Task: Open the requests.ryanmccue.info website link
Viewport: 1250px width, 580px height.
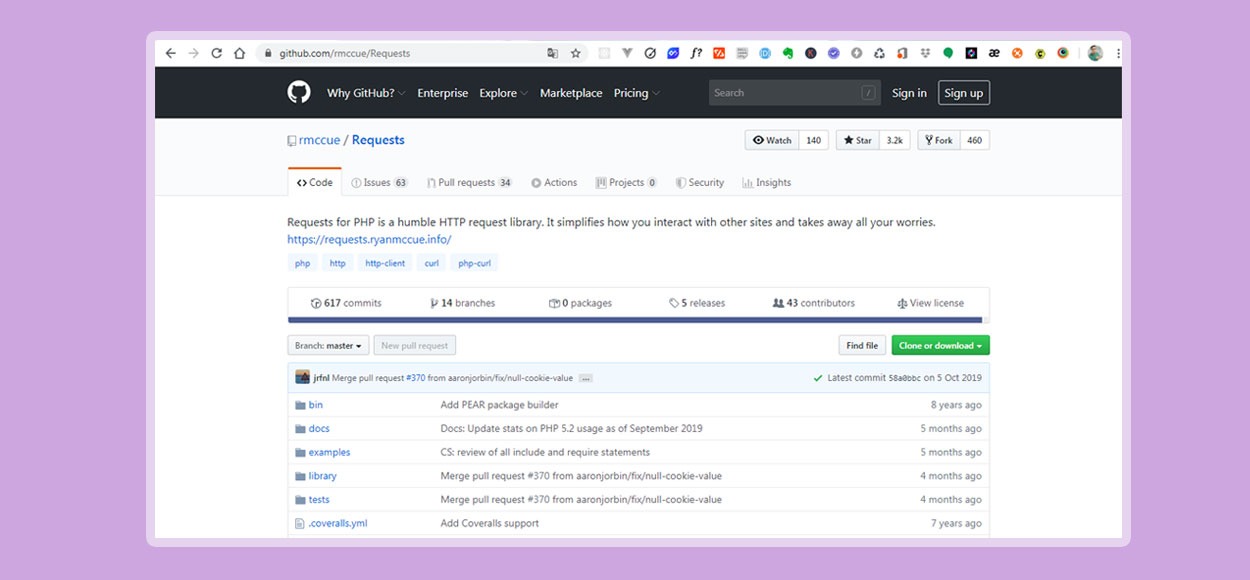Action: (369, 240)
